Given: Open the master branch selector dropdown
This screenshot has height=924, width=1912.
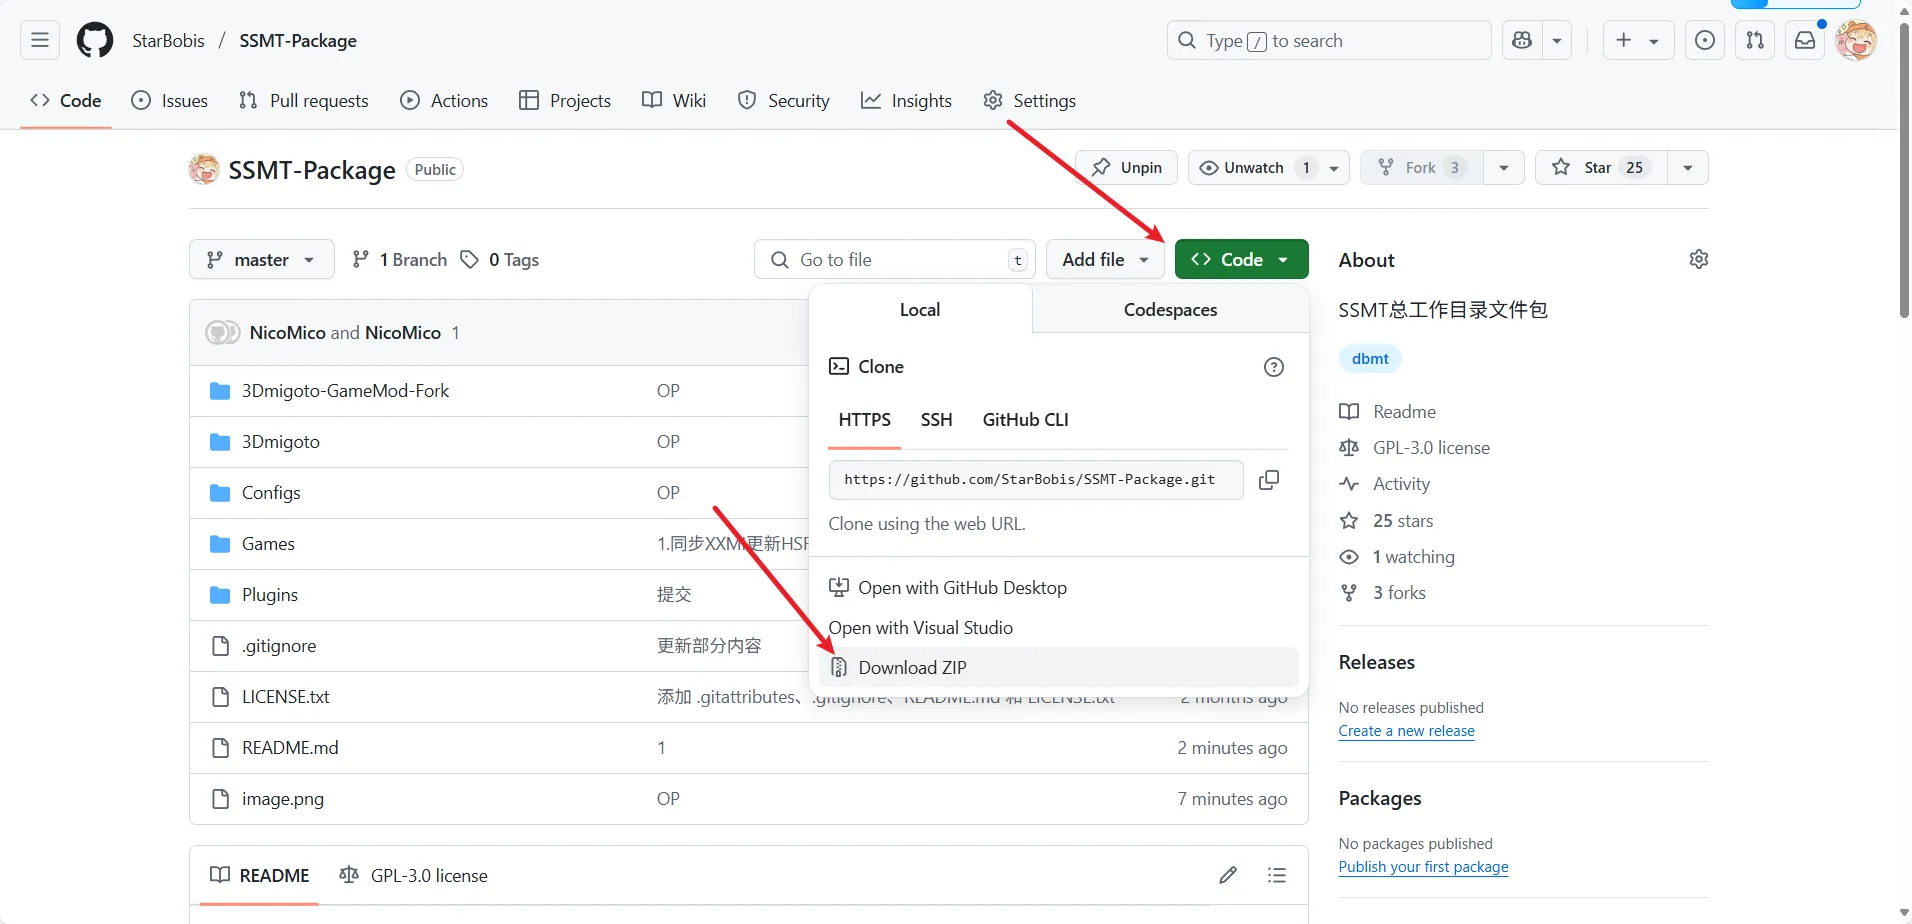Looking at the screenshot, I should (x=261, y=260).
